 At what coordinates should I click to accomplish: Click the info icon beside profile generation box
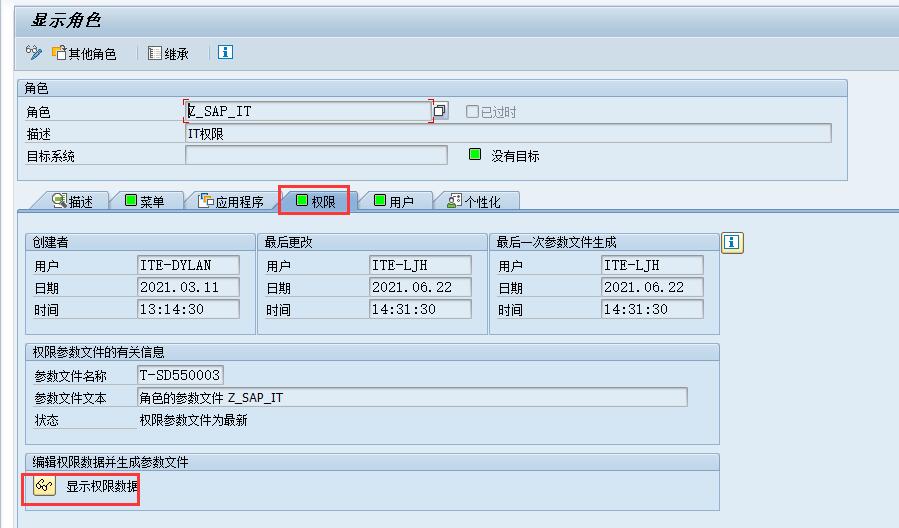733,243
